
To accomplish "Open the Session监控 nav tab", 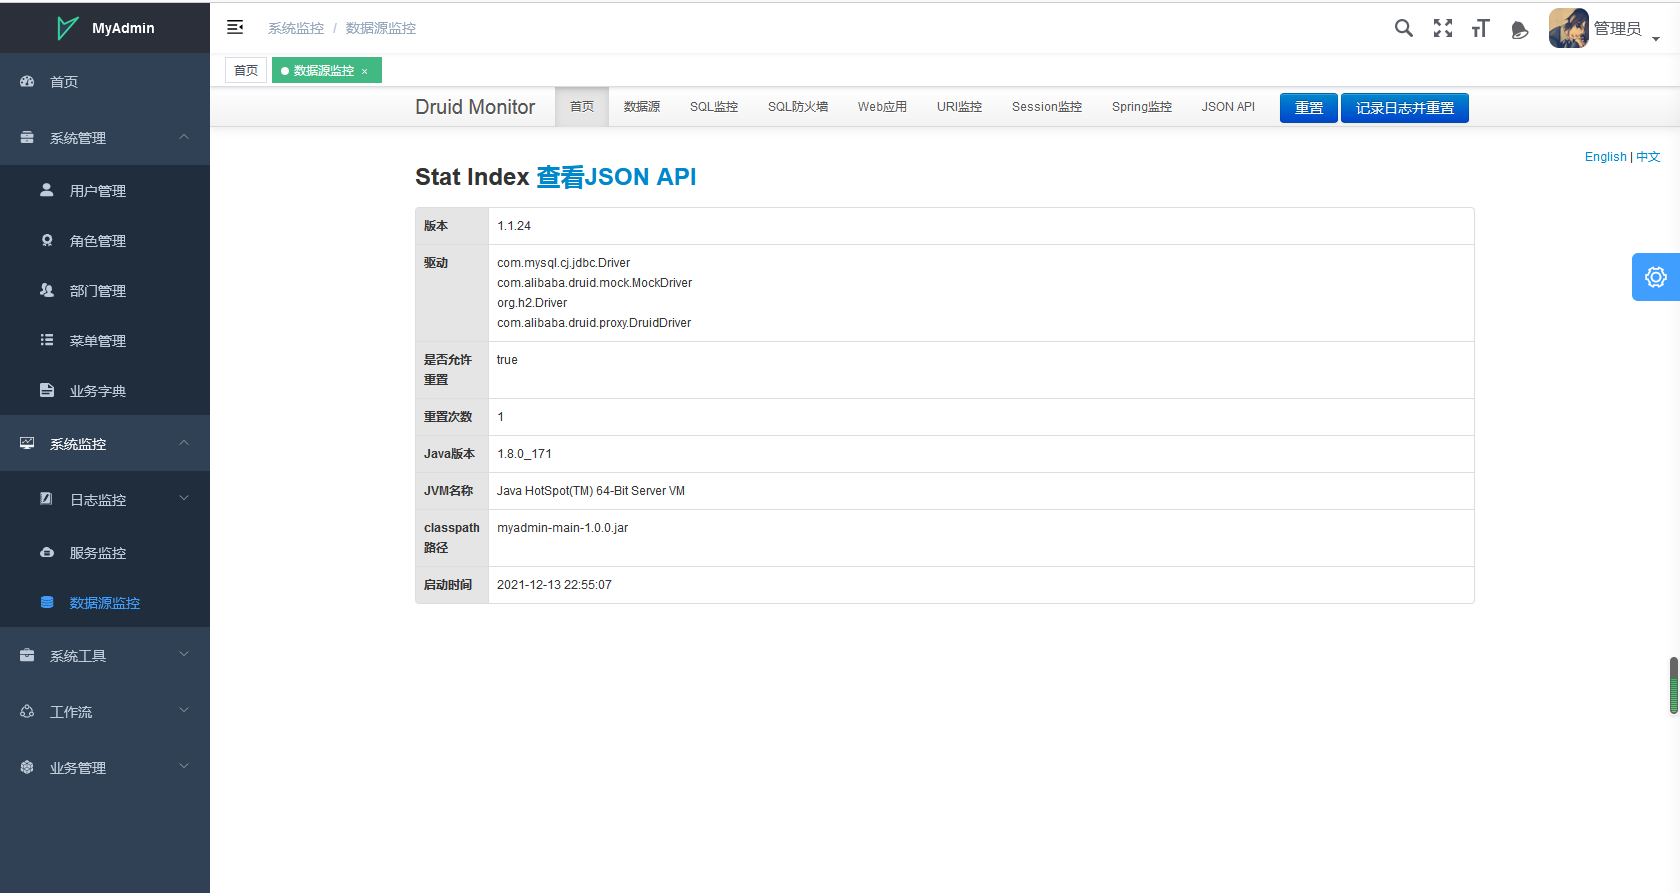I will (x=1047, y=107).
